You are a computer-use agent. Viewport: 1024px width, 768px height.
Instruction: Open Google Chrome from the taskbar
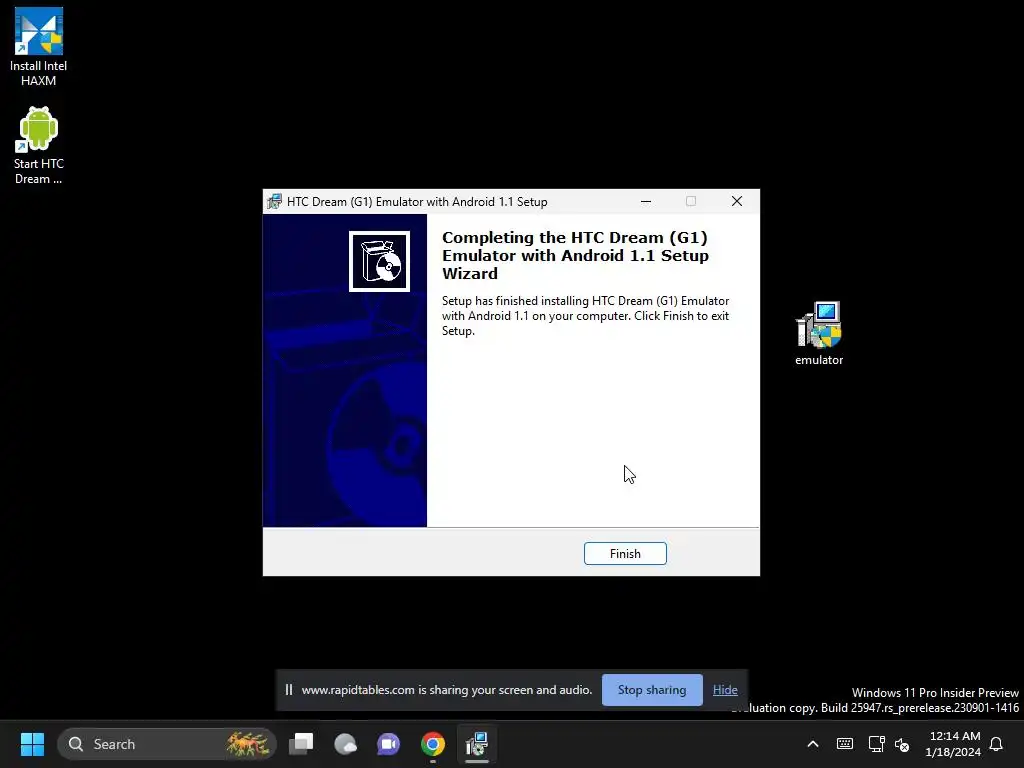(432, 744)
